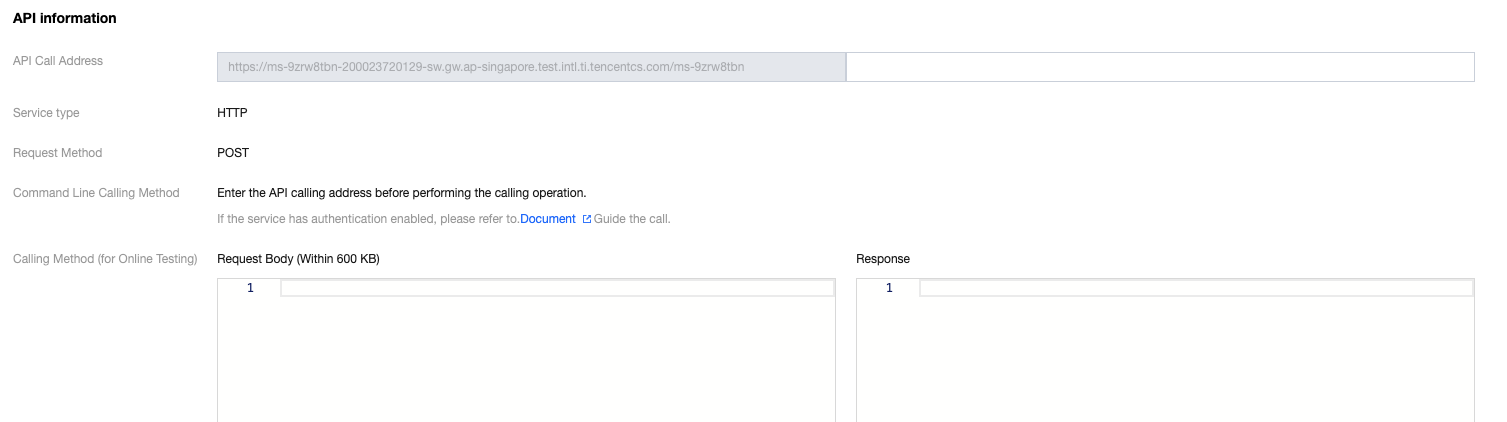Open the external link icon beside Document

pyautogui.click(x=587, y=219)
